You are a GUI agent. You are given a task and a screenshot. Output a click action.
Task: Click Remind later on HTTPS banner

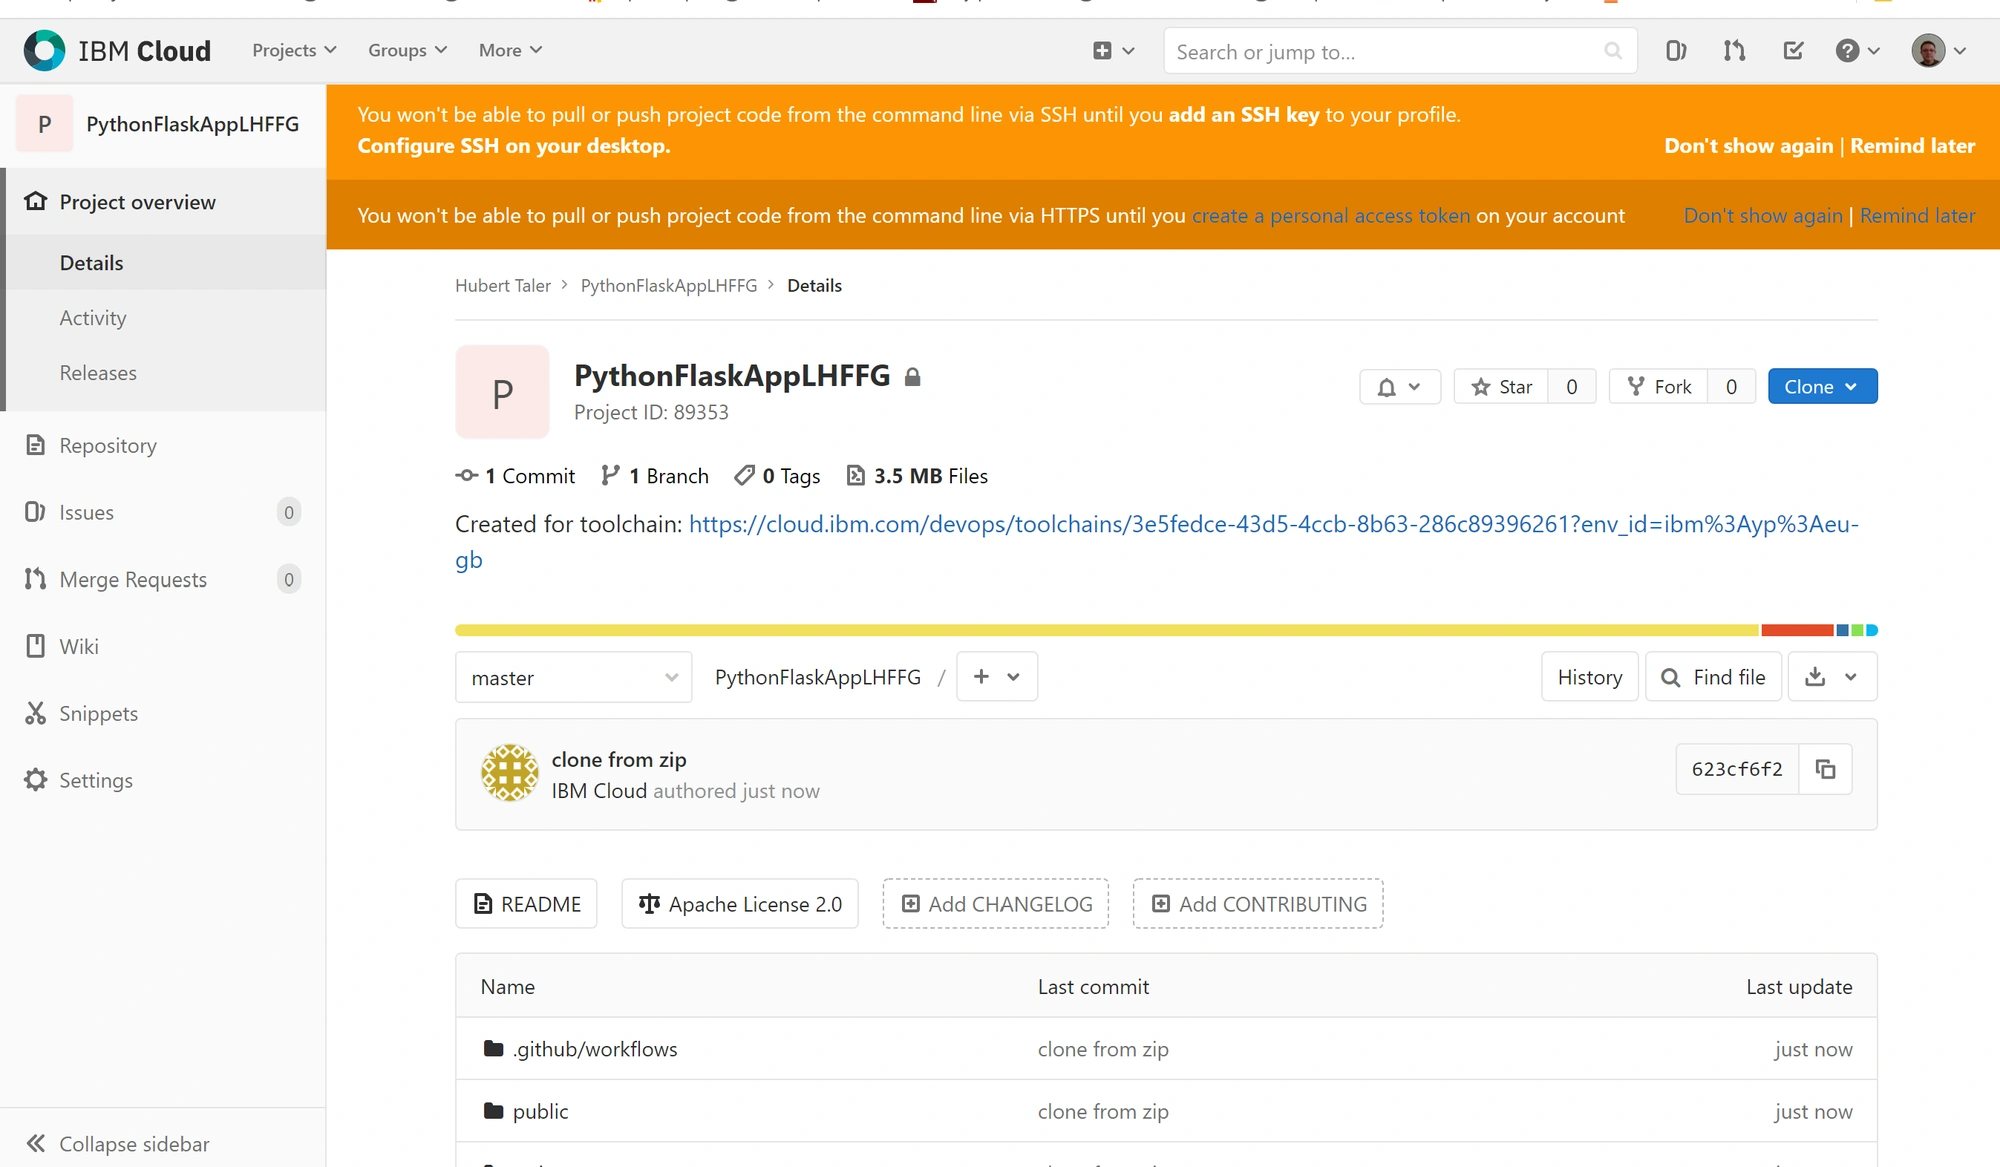click(1917, 216)
